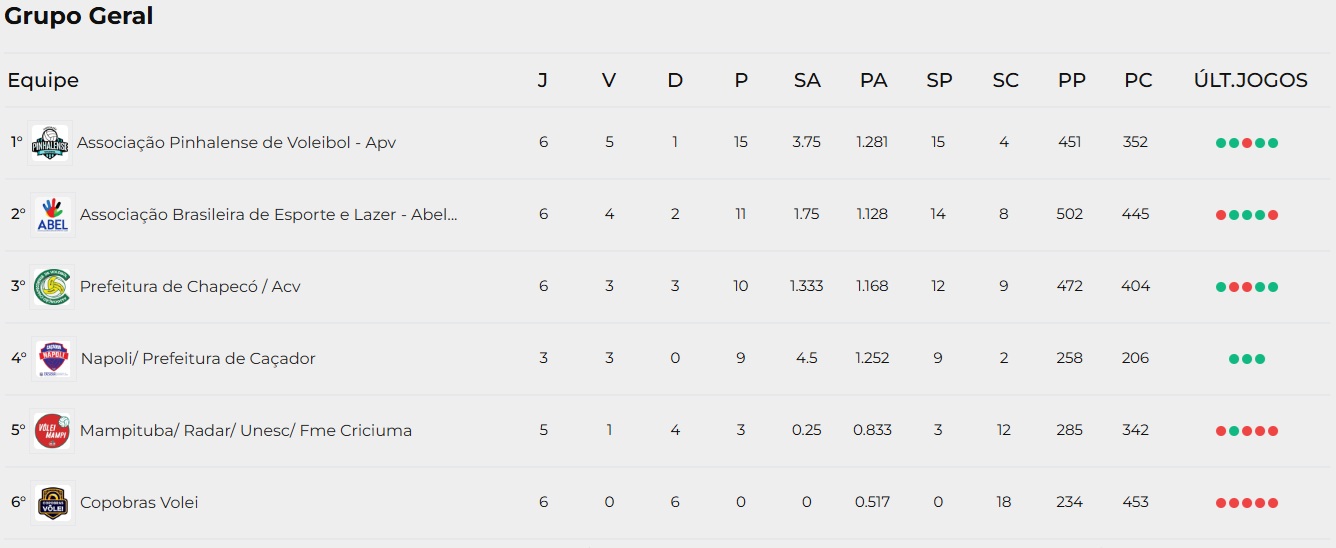Click the ÚLT.JOGOS column header

click(1250, 80)
